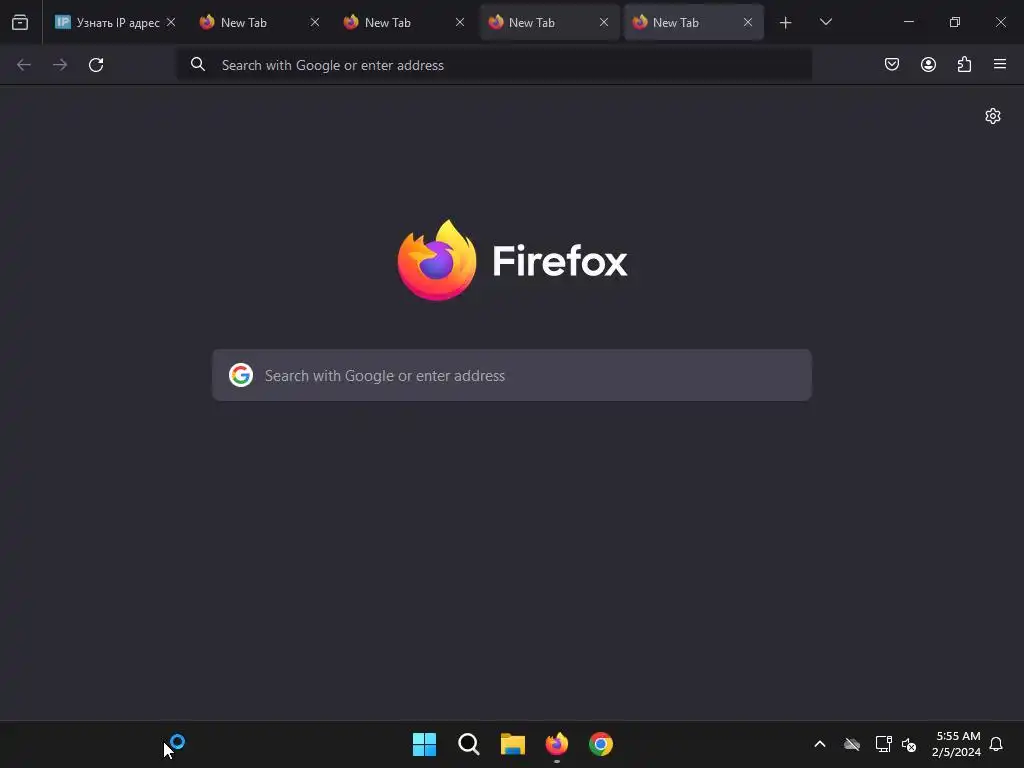Click Firefox icon in taskbar
This screenshot has height=768, width=1024.
pyautogui.click(x=557, y=744)
